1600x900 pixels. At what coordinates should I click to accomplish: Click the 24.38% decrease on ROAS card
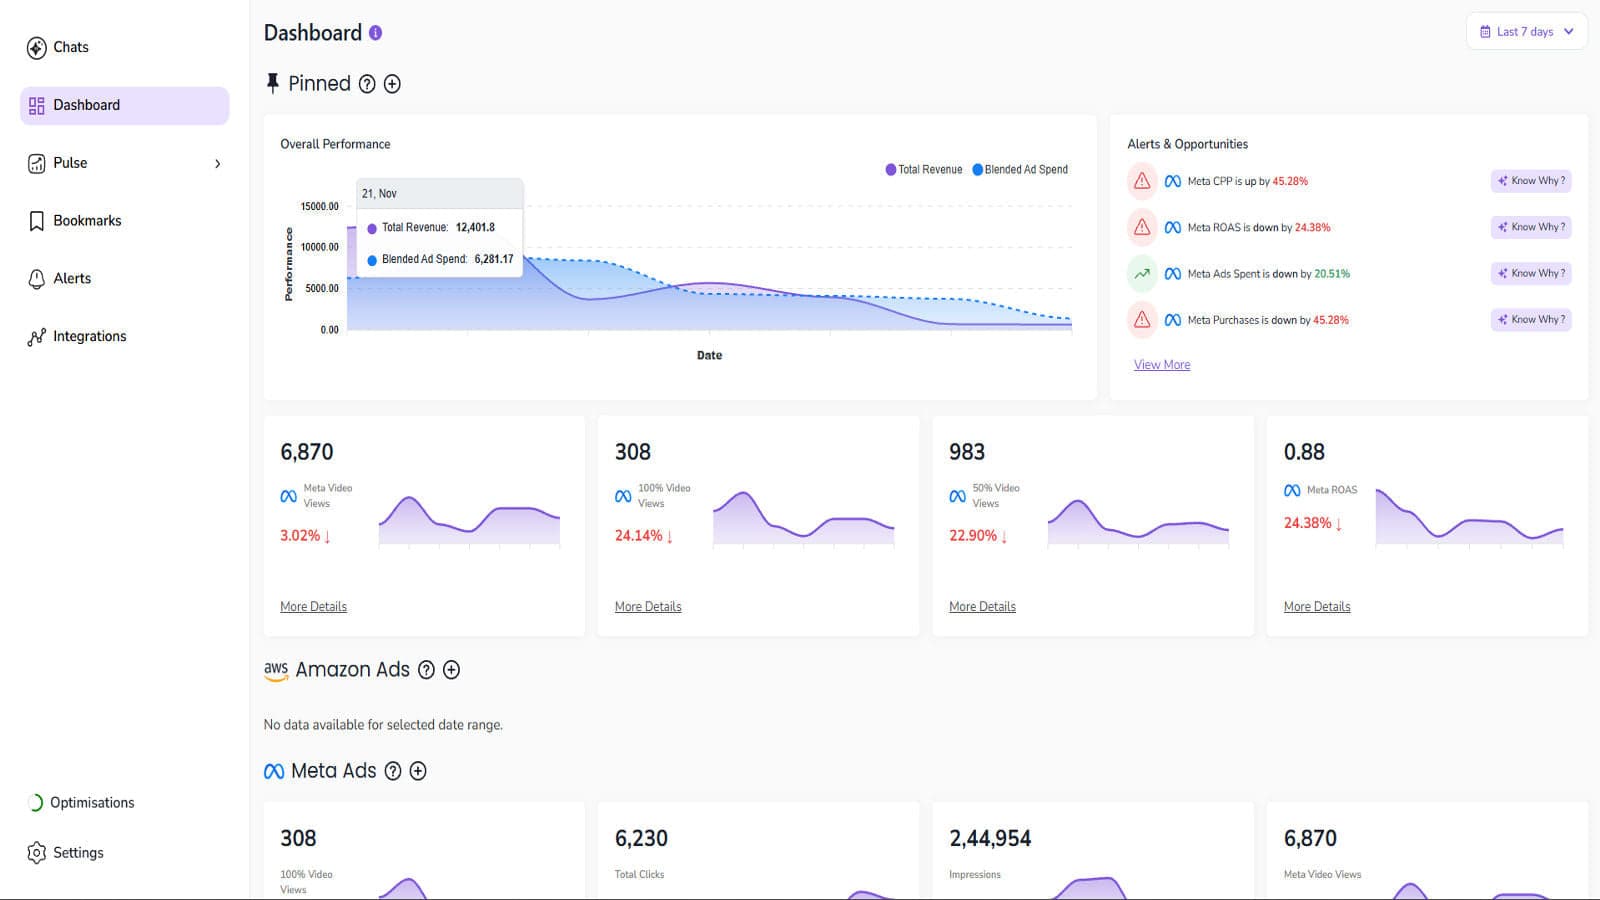[1312, 523]
